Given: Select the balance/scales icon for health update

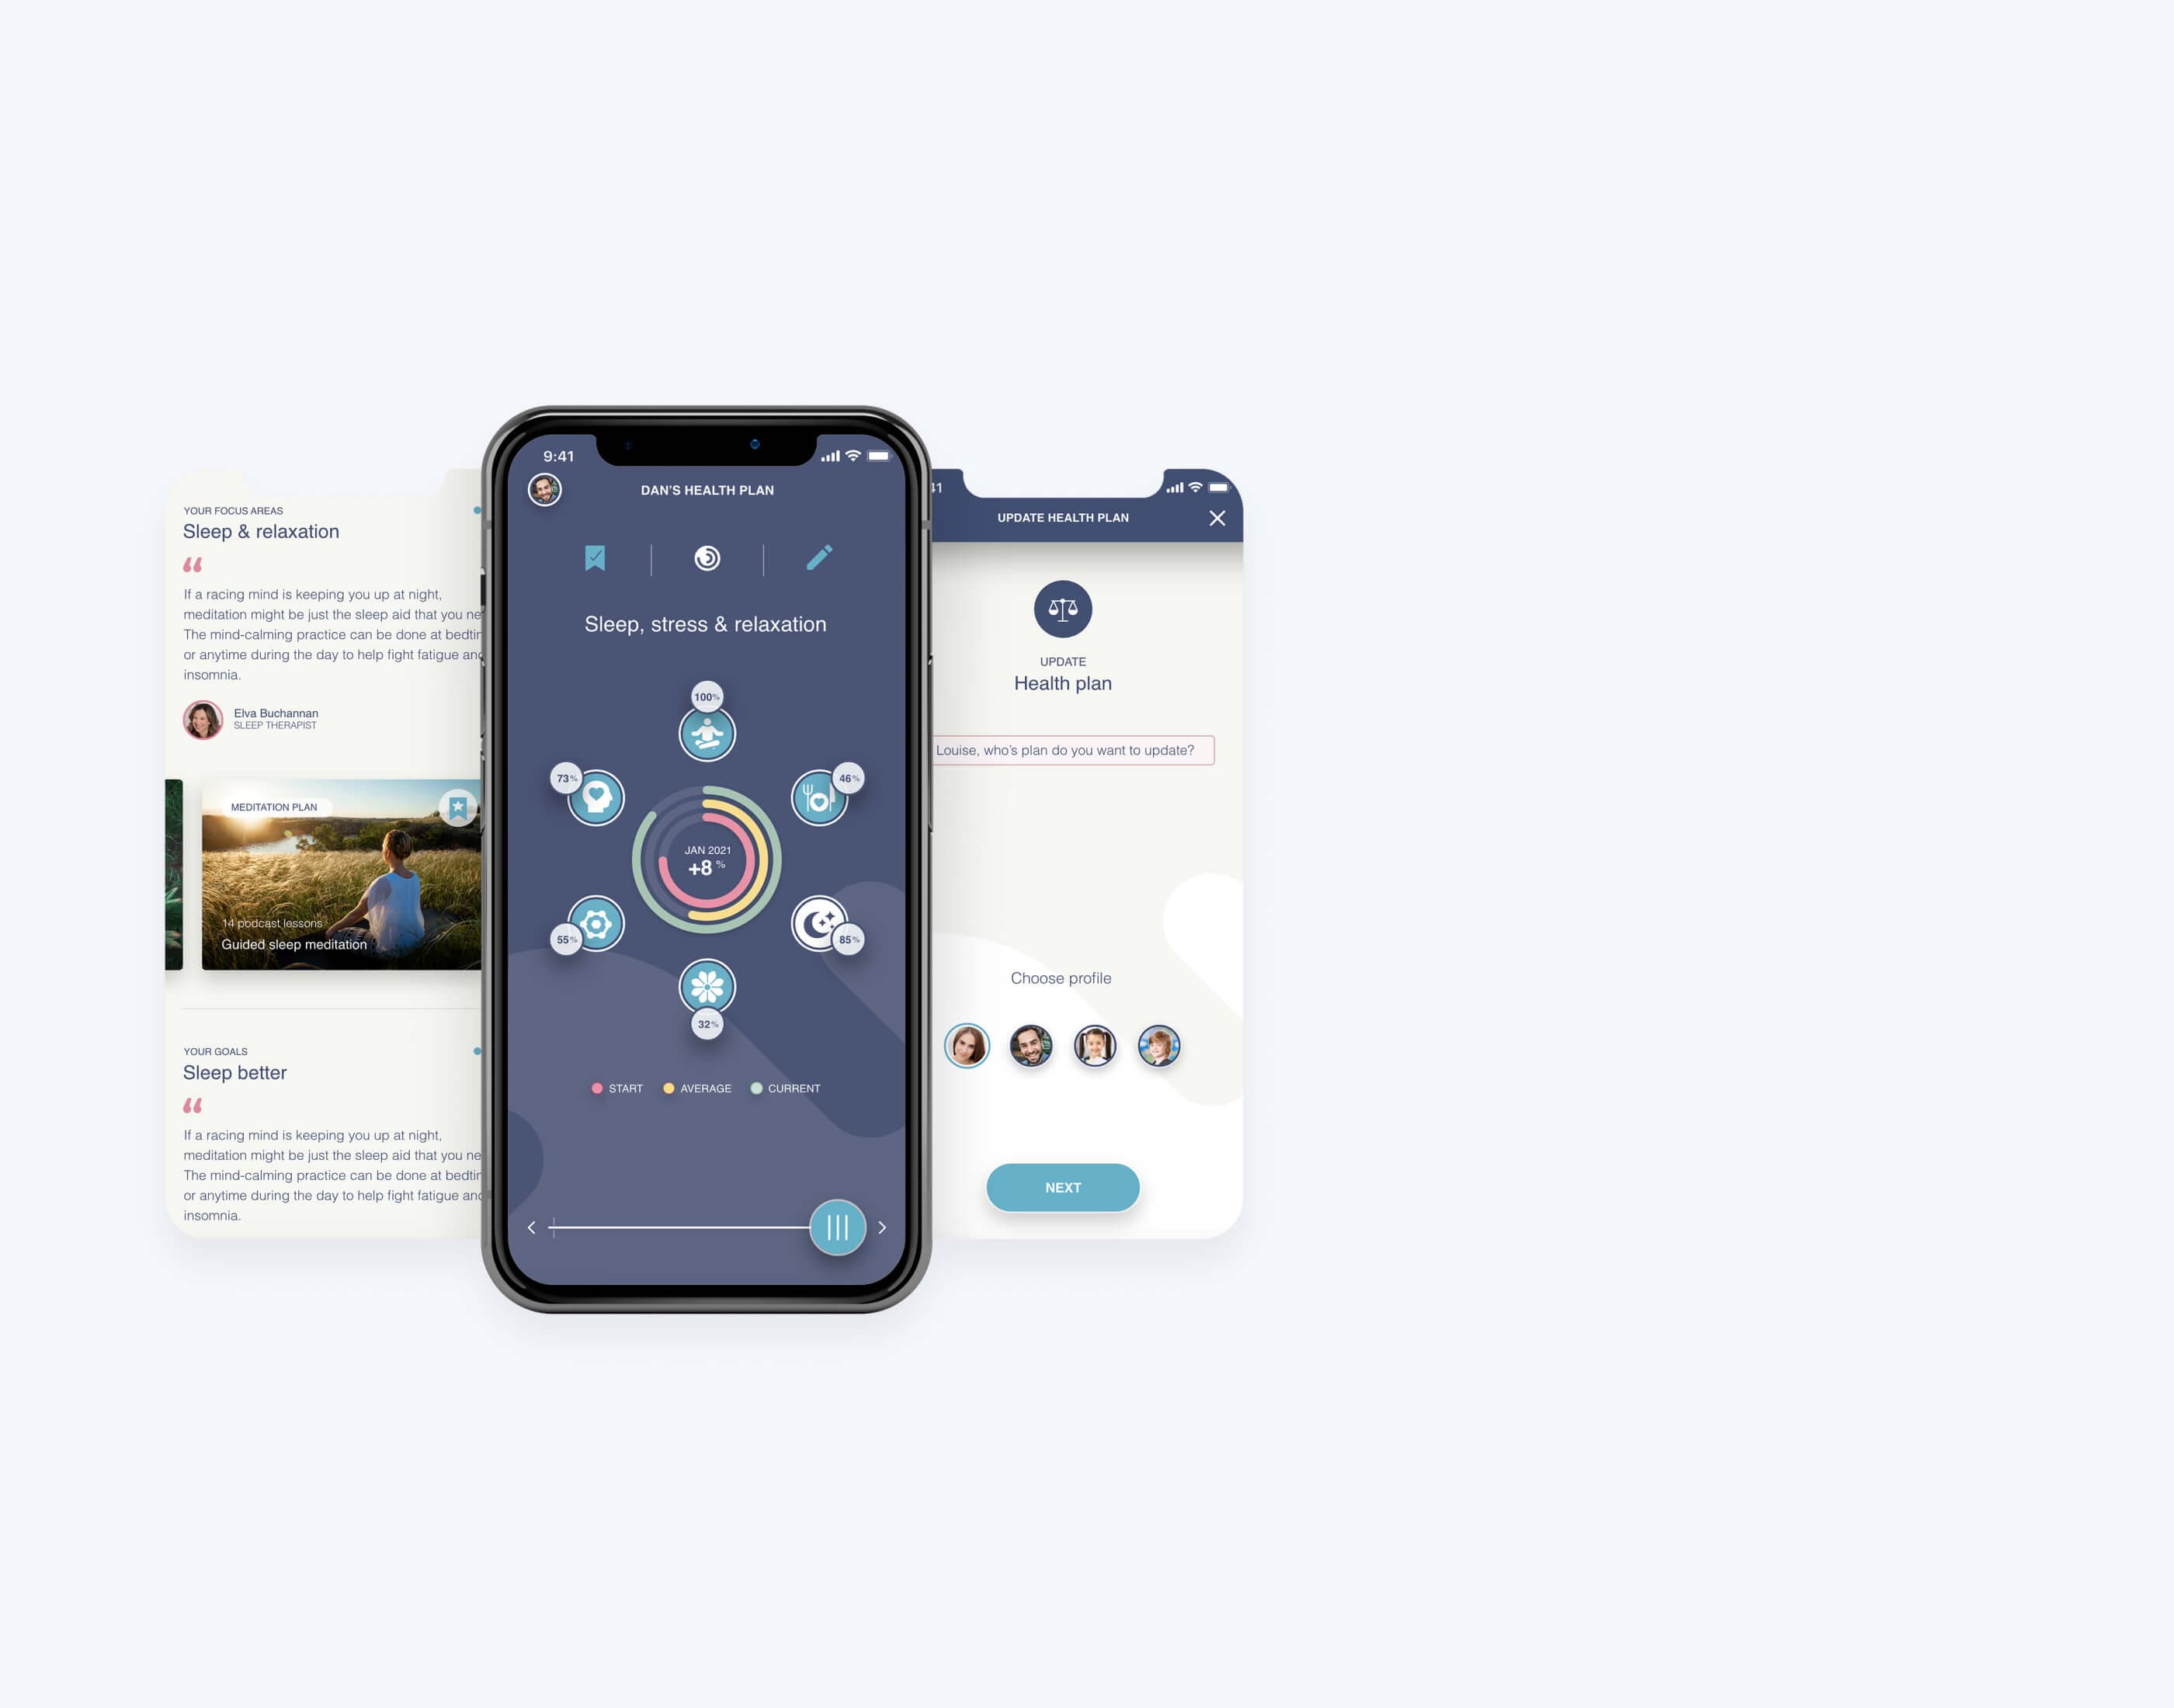Looking at the screenshot, I should (1062, 613).
